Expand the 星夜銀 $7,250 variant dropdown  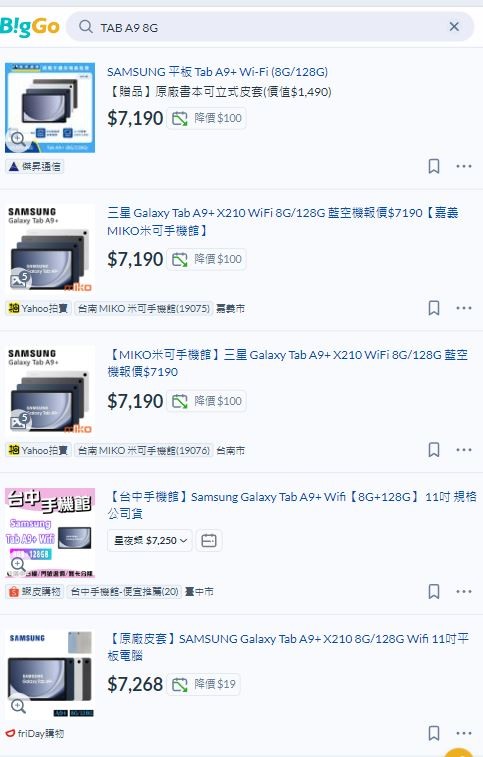pos(150,541)
